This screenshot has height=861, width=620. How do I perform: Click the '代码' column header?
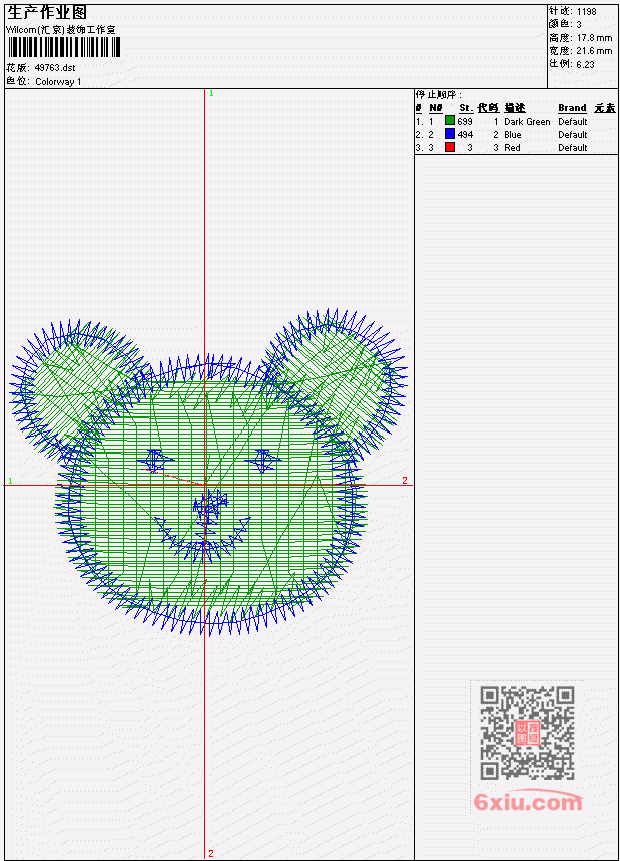click(488, 108)
